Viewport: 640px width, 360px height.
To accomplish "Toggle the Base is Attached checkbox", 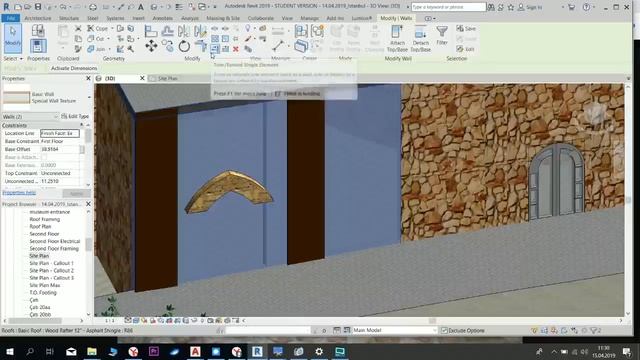I will coord(44,157).
